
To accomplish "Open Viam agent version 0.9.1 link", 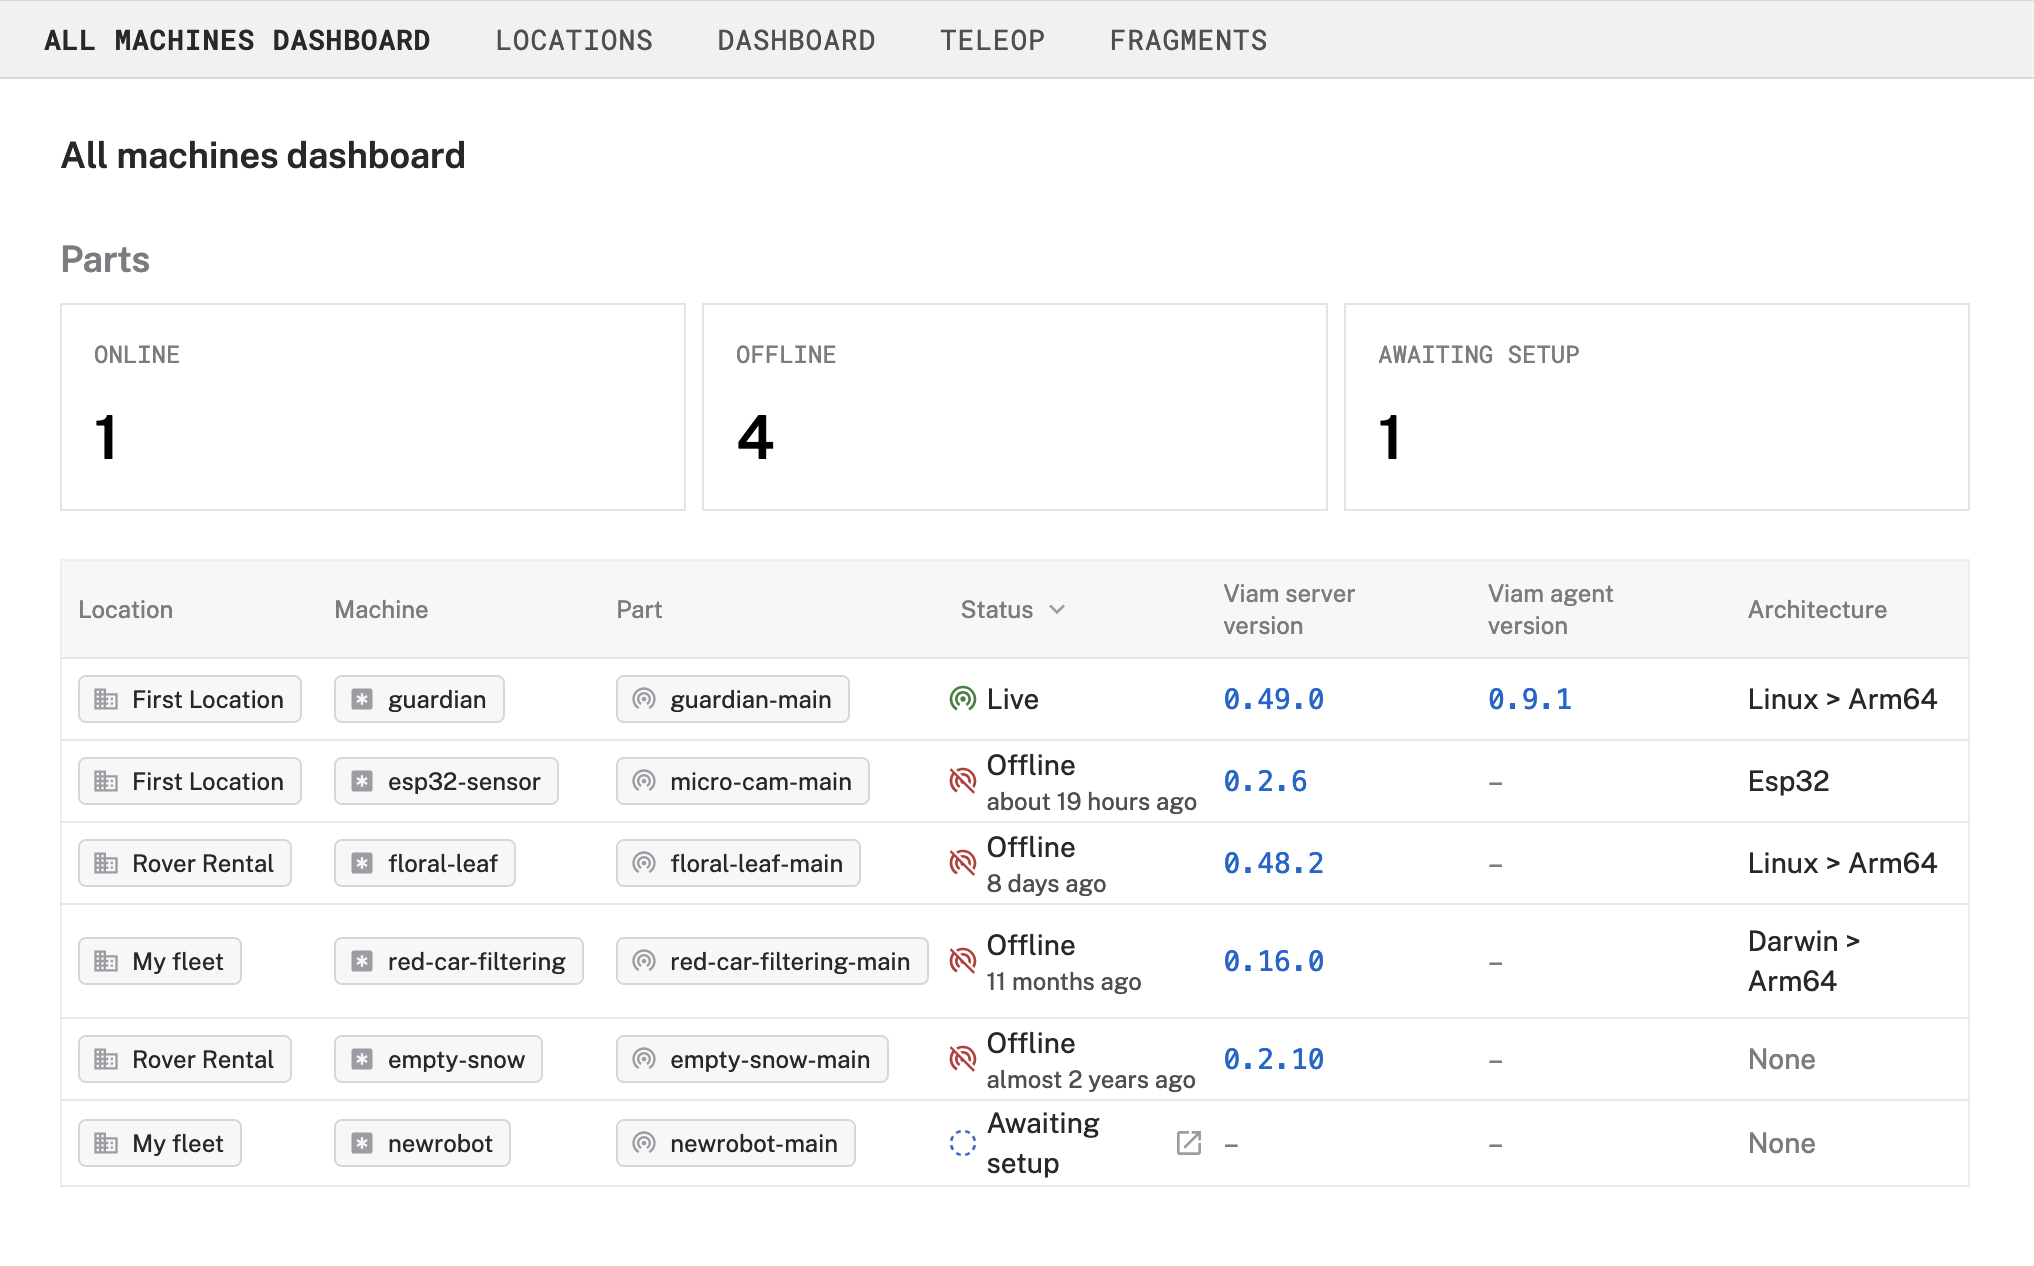I will pos(1529,699).
